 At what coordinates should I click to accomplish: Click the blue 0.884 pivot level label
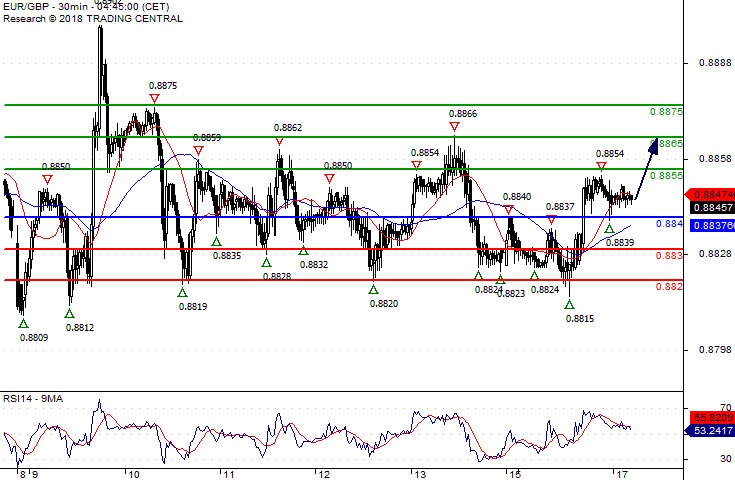click(x=669, y=224)
